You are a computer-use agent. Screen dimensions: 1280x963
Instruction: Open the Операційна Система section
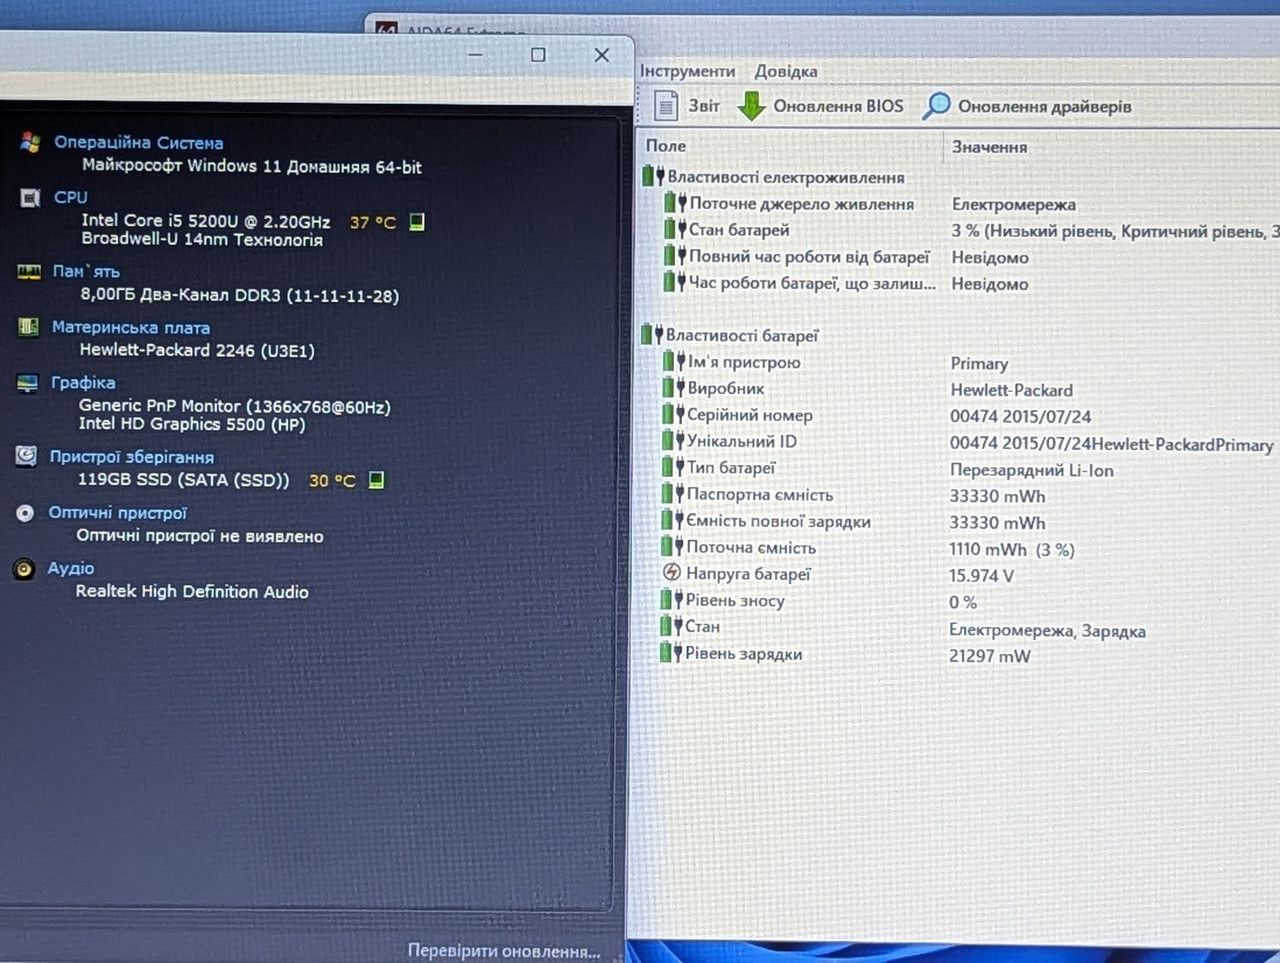pyautogui.click(x=138, y=142)
